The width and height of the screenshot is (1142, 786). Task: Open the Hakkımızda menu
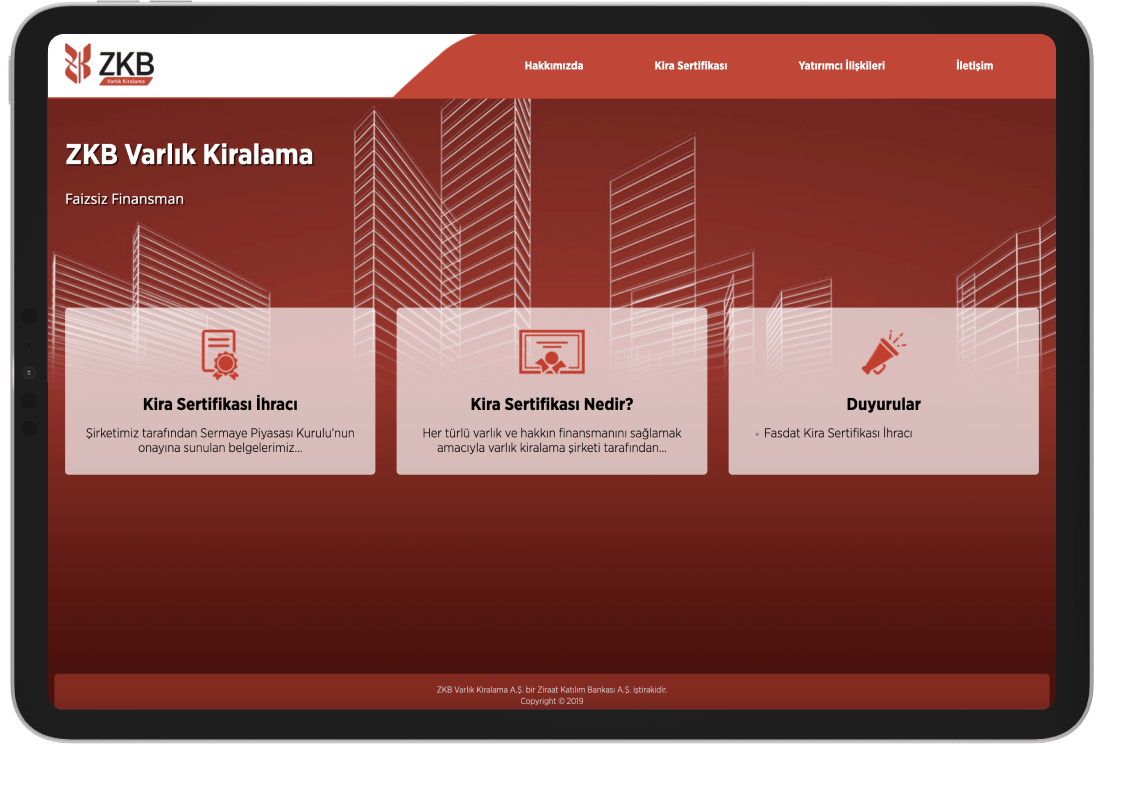(x=553, y=66)
